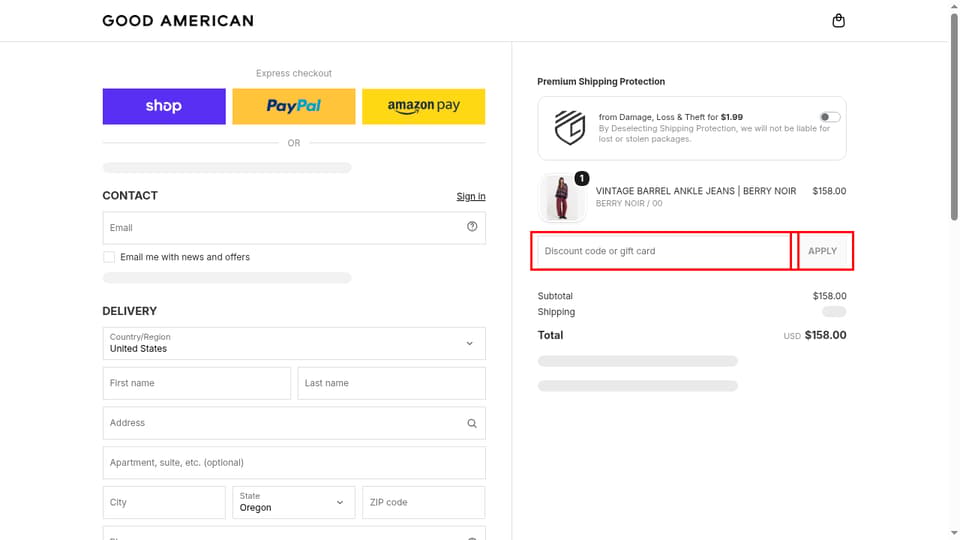960x540 pixels.
Task: Choose Amazon Pay express checkout
Action: (x=424, y=107)
